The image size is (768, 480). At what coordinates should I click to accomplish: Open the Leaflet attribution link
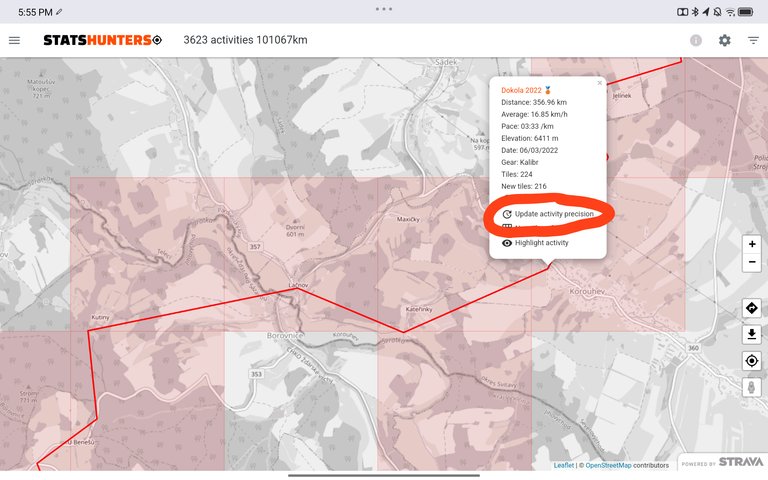[565, 465]
